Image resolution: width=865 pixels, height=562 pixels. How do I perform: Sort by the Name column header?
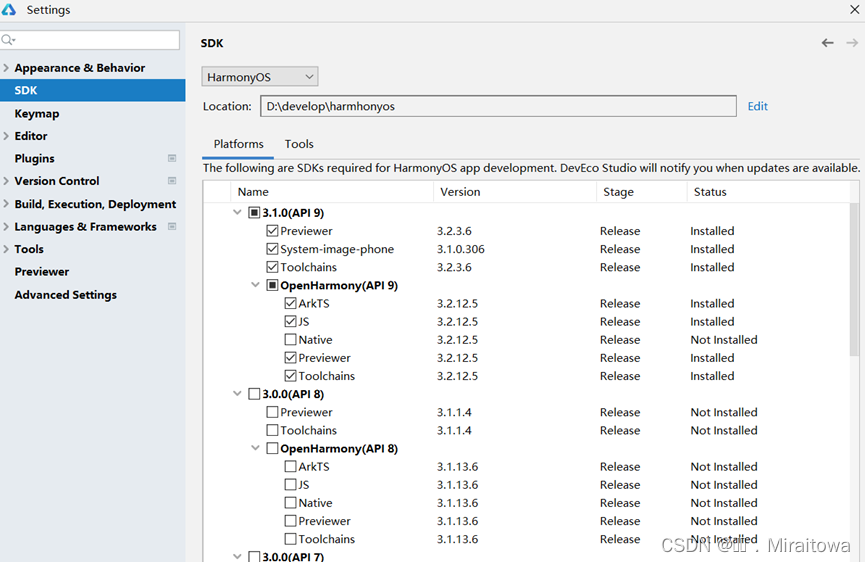tap(332, 192)
